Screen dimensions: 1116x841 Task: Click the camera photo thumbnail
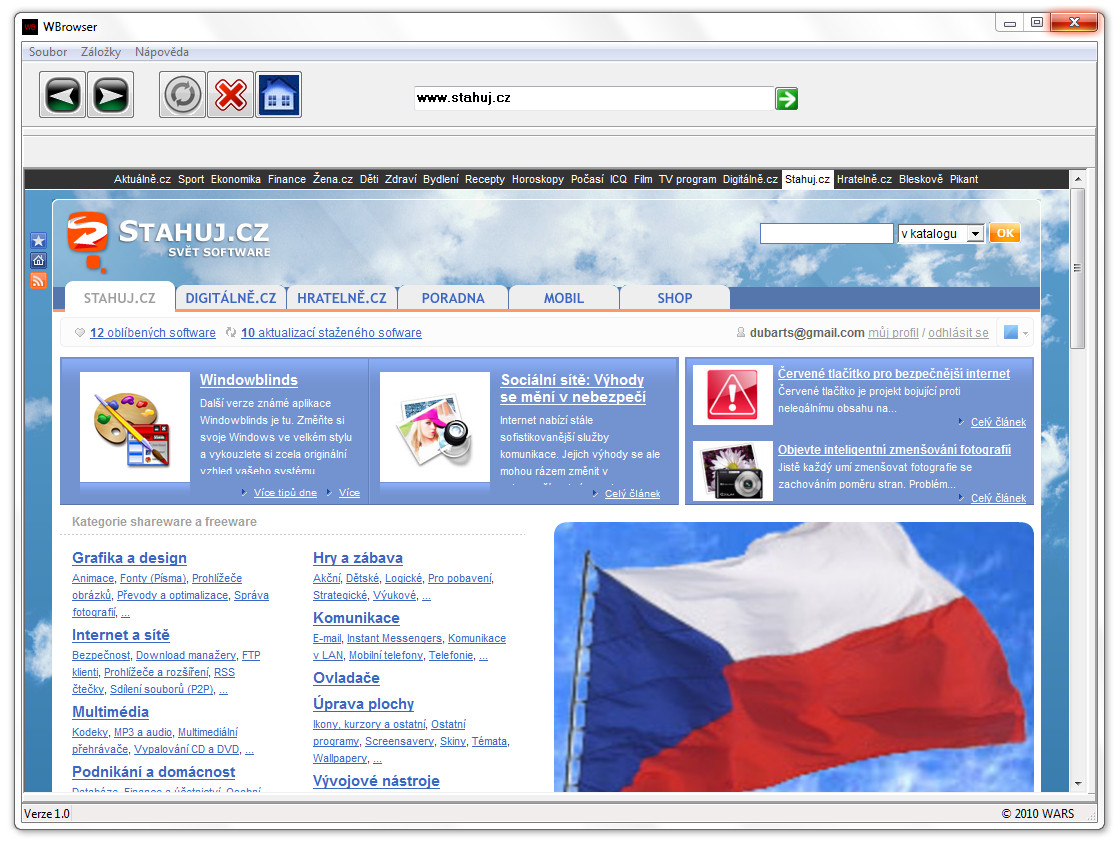click(x=732, y=470)
